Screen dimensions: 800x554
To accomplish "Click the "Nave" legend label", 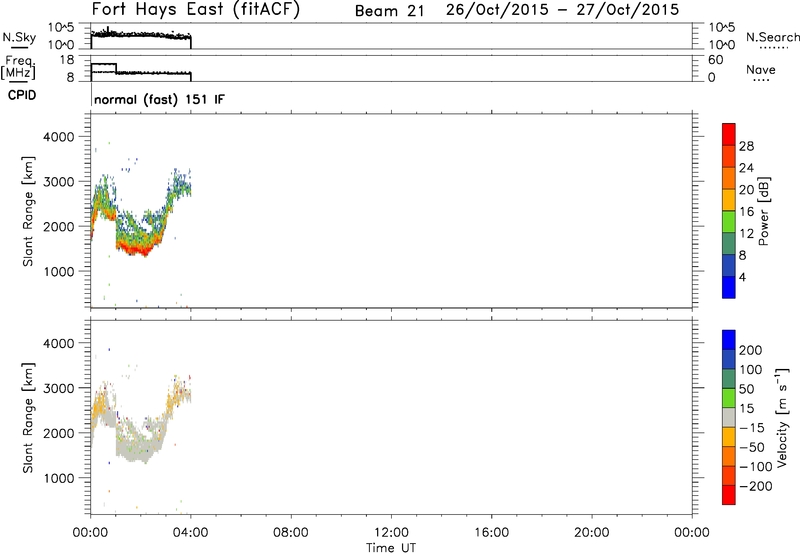I will click(761, 70).
